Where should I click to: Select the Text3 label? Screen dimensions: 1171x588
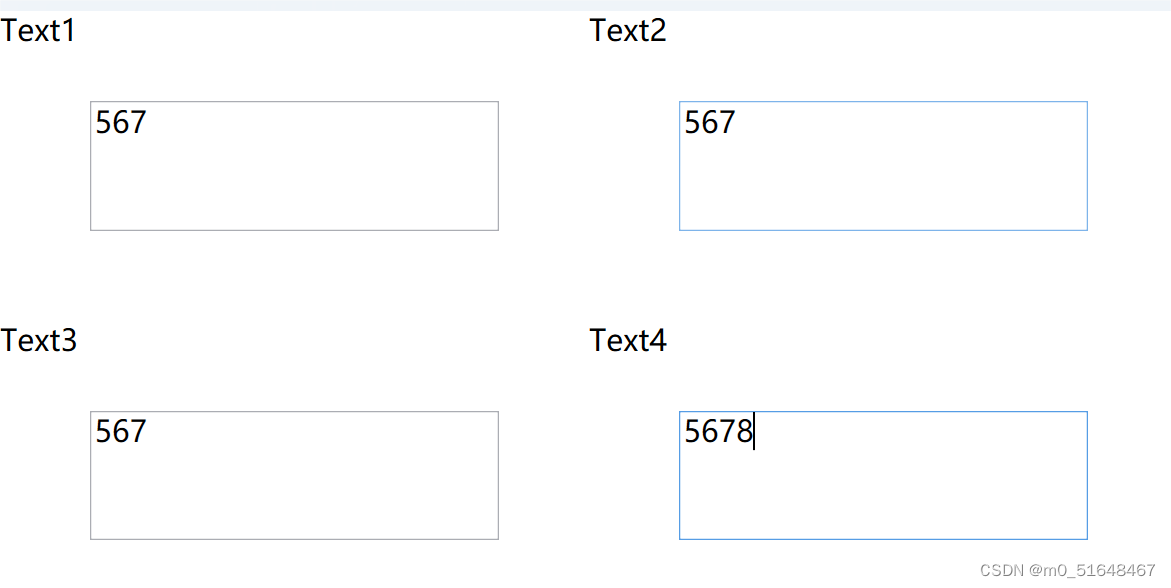tap(38, 340)
